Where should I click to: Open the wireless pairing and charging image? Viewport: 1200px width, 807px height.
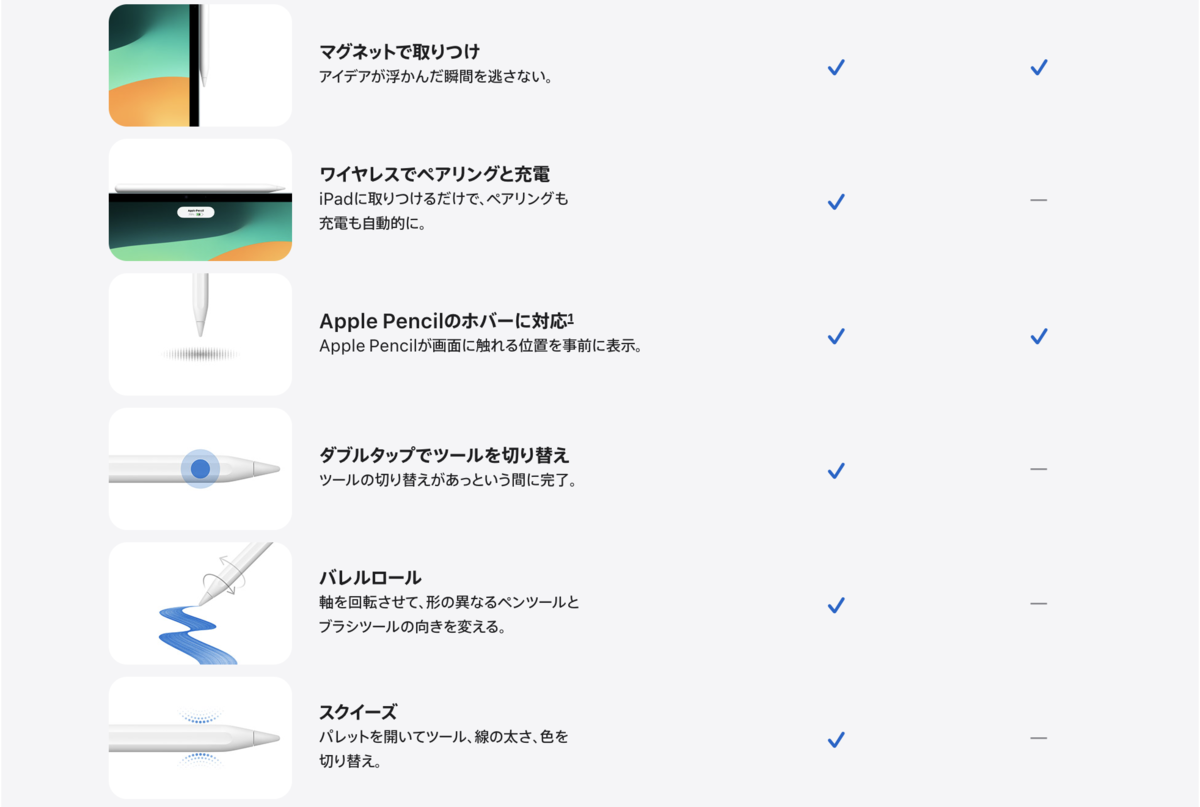tap(200, 200)
